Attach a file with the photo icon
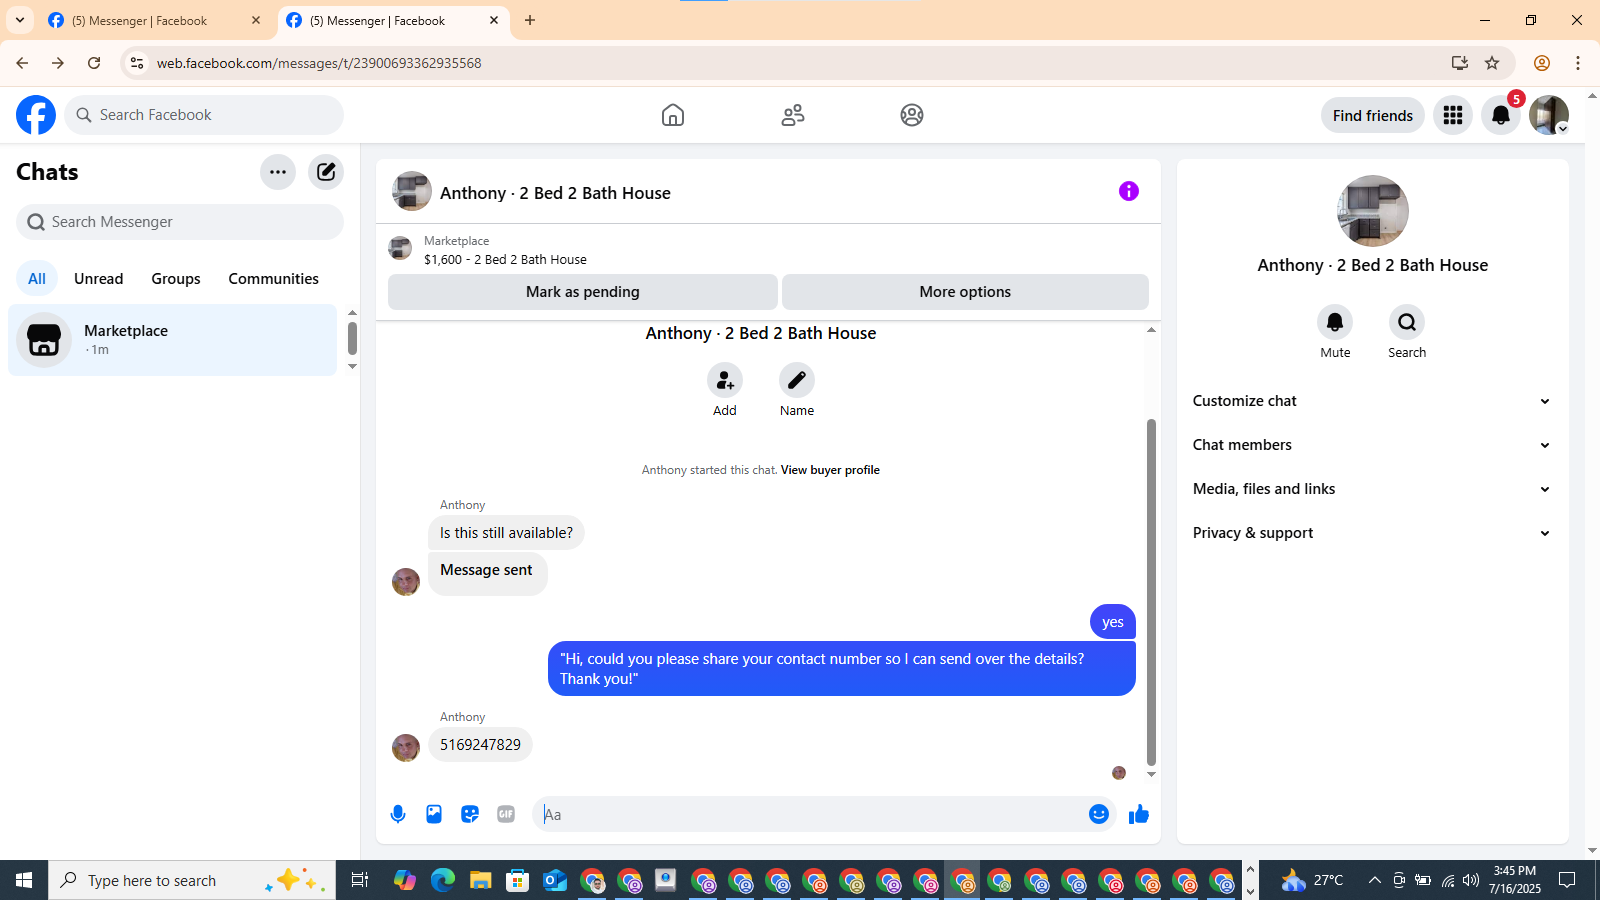The height and width of the screenshot is (900, 1600). click(434, 814)
